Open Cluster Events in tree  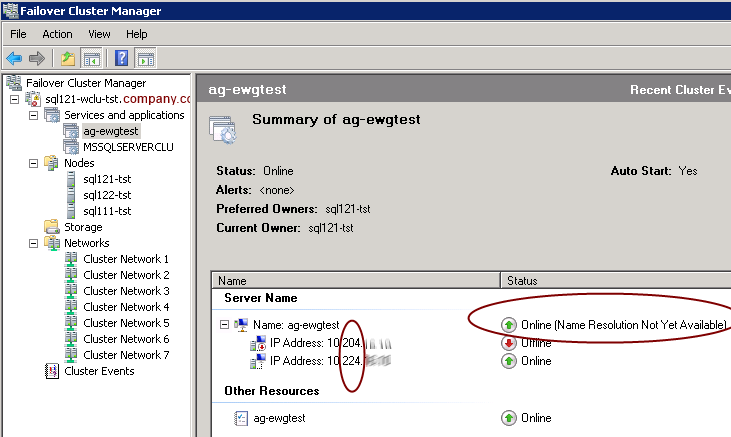(99, 371)
